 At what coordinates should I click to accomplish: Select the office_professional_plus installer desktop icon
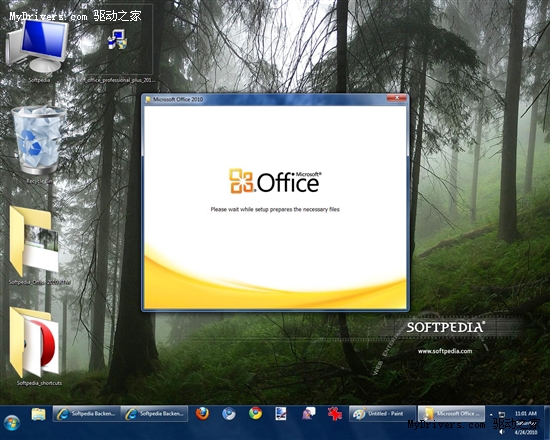[x=118, y=45]
